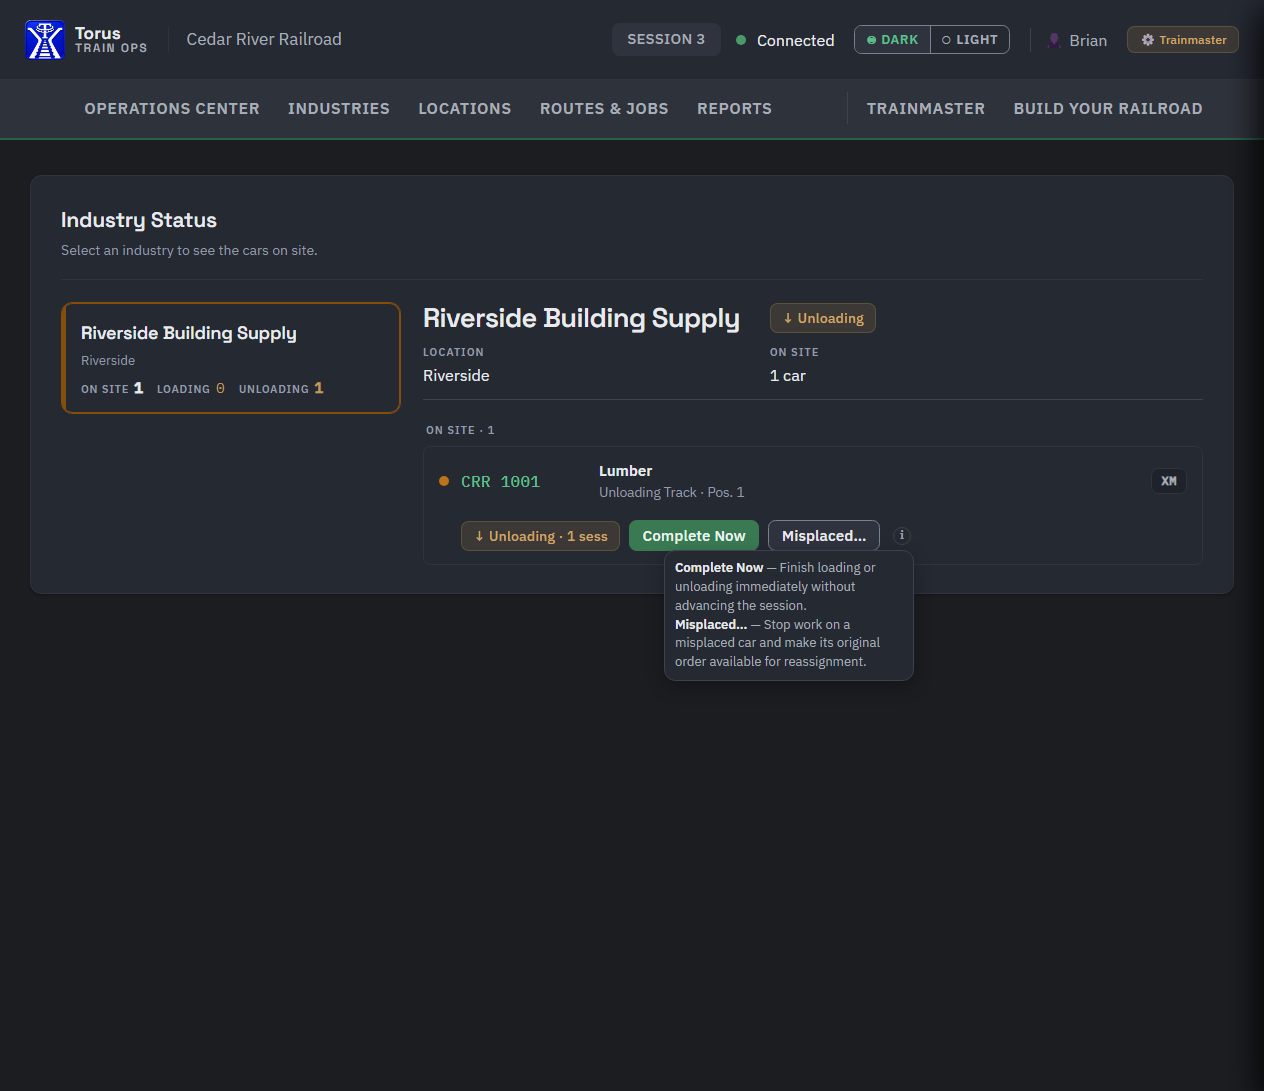
Task: Click the orange status dot for CRR 1001
Action: click(x=444, y=481)
